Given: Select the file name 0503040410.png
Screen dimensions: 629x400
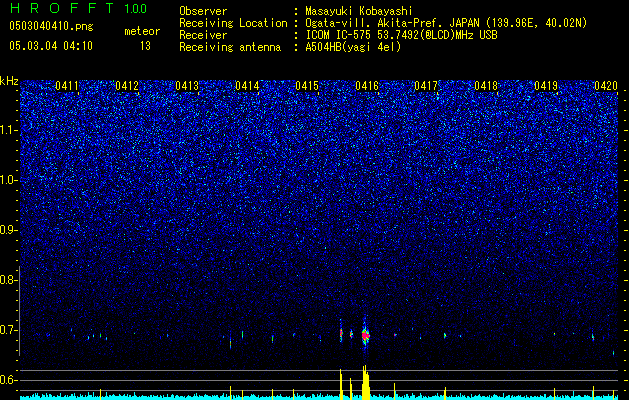Looking at the screenshot, I should pyautogui.click(x=51, y=27).
